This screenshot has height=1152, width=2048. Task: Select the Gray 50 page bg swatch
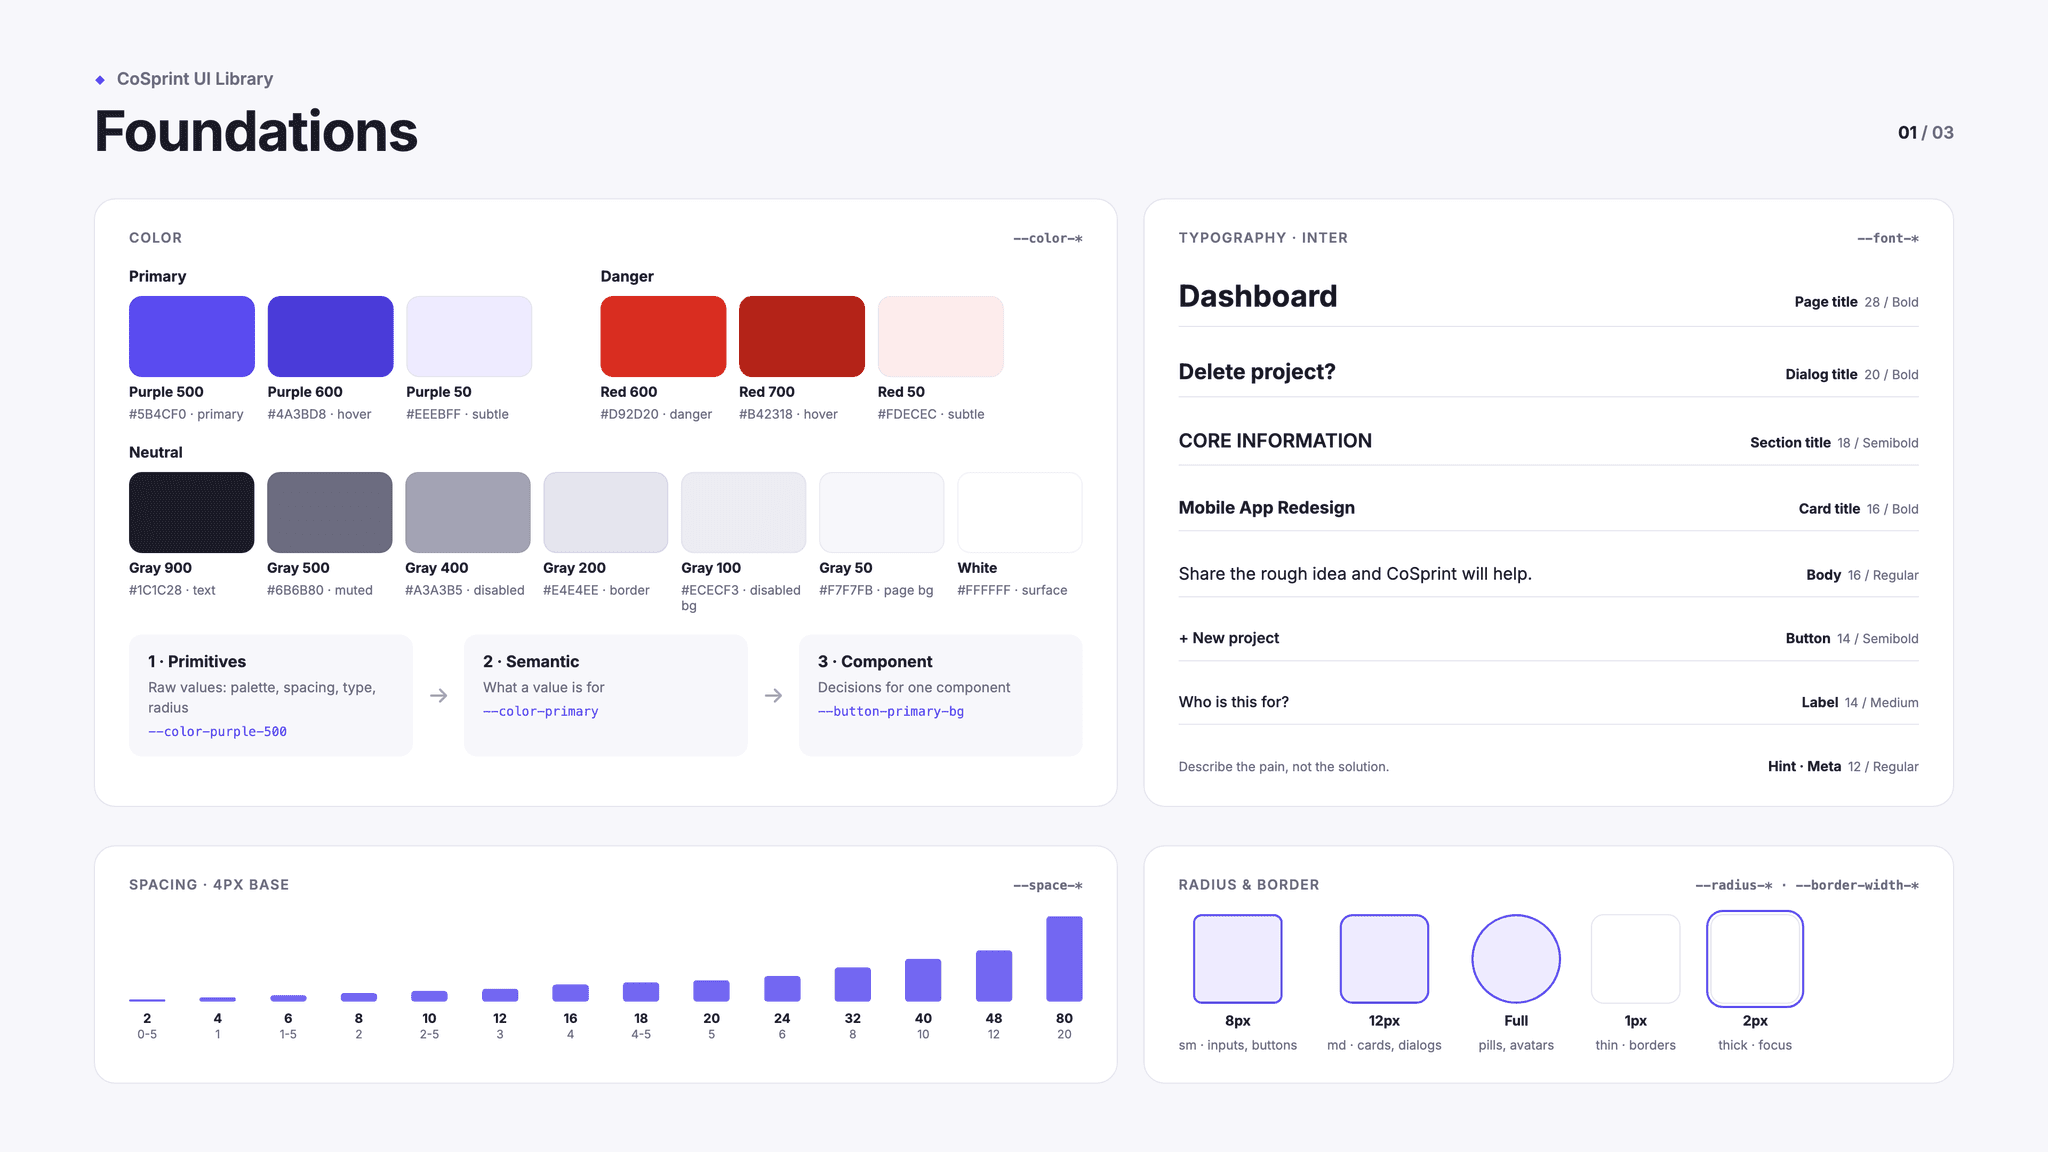pyautogui.click(x=882, y=512)
